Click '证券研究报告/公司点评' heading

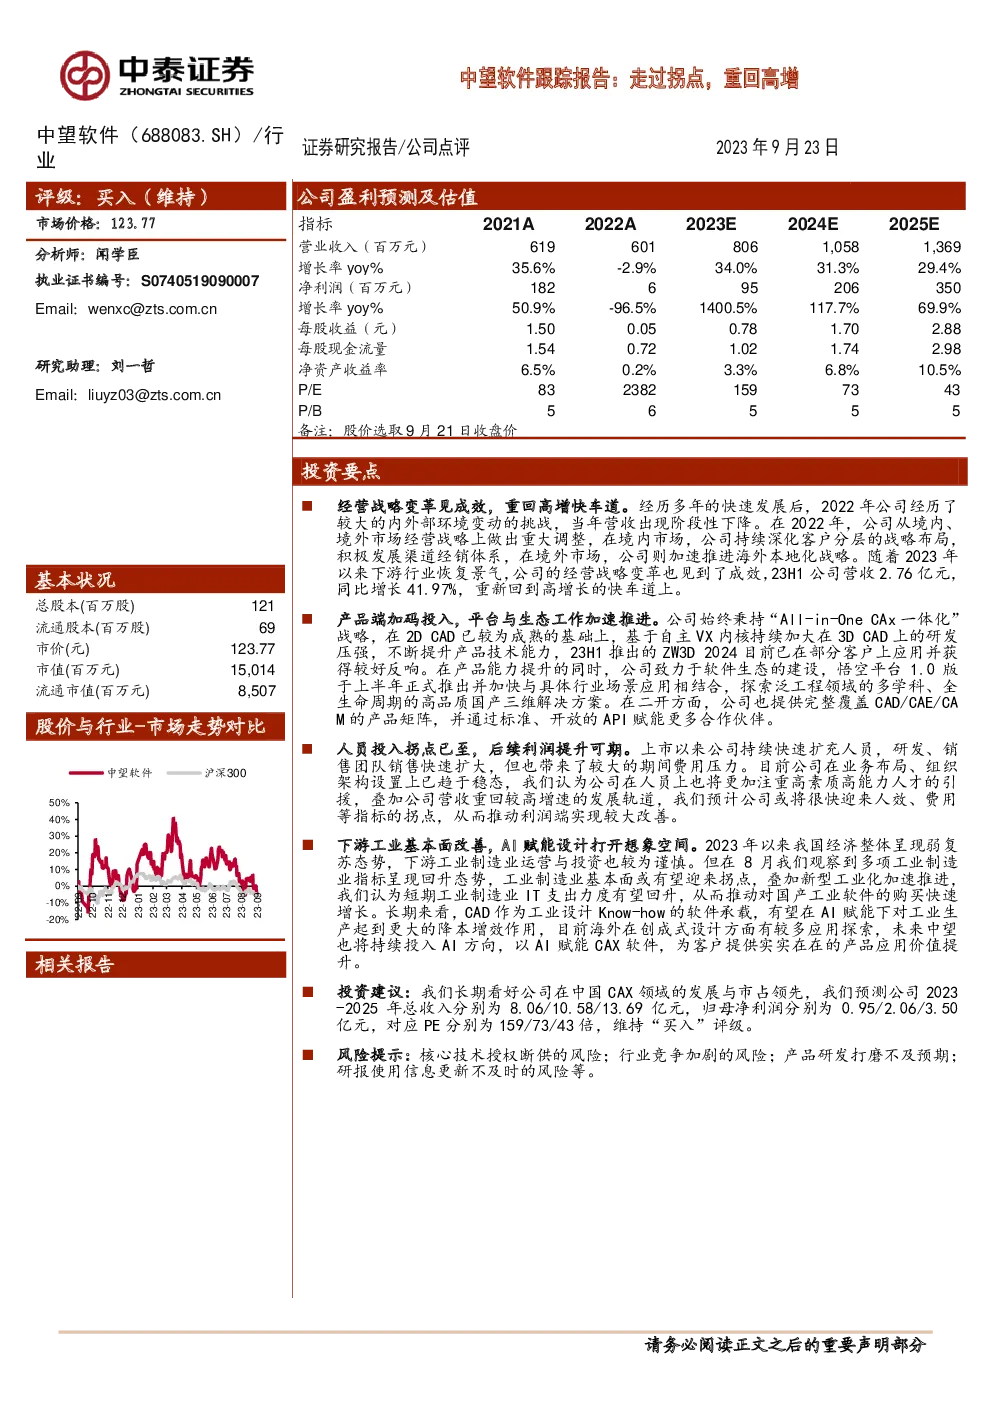coord(386,148)
